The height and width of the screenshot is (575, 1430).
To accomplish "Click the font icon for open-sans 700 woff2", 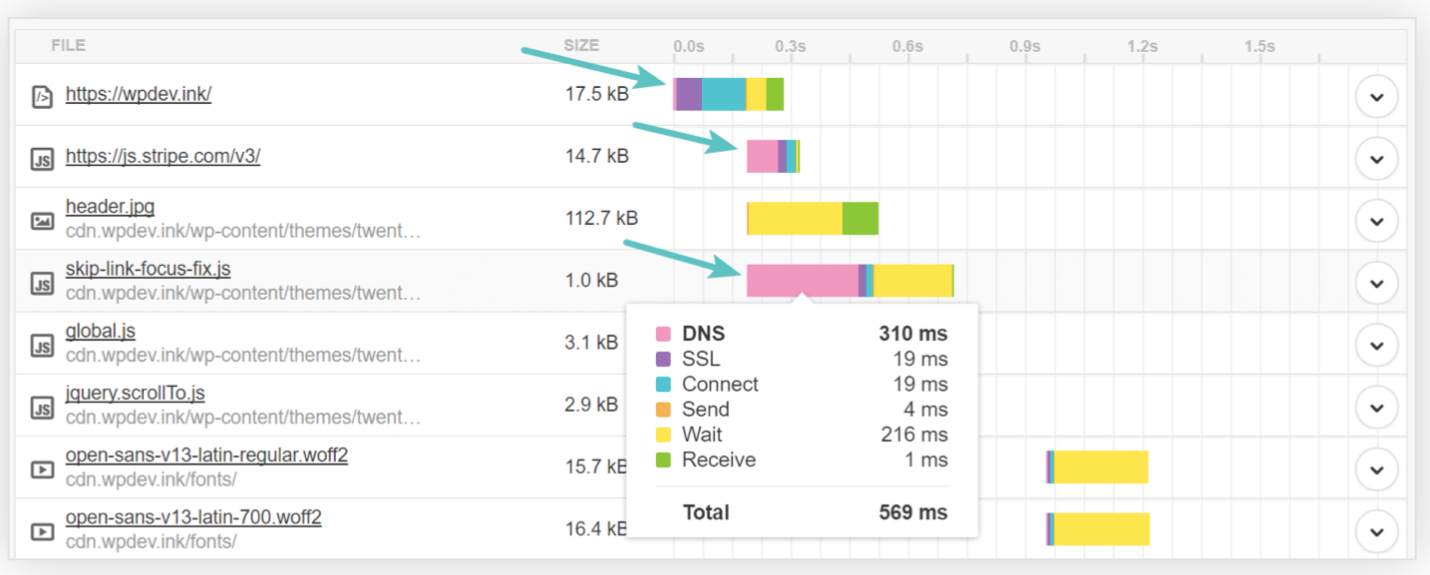I will point(41,531).
